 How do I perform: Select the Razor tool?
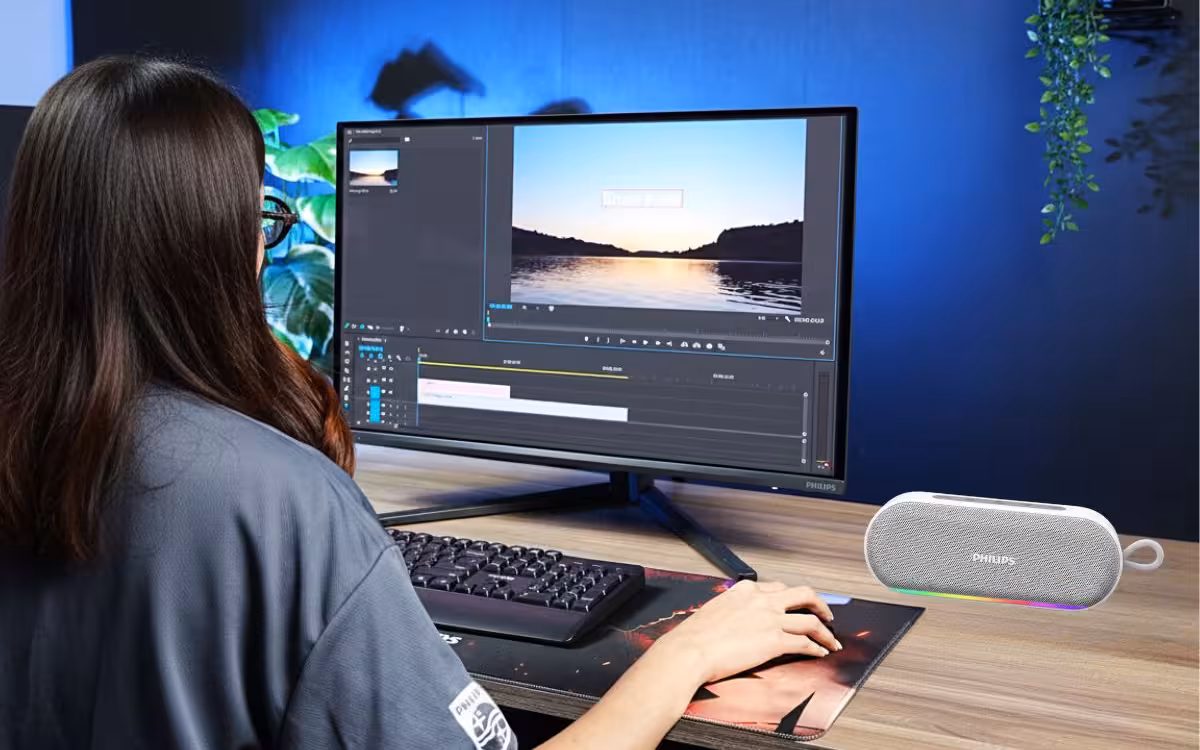pyautogui.click(x=347, y=371)
